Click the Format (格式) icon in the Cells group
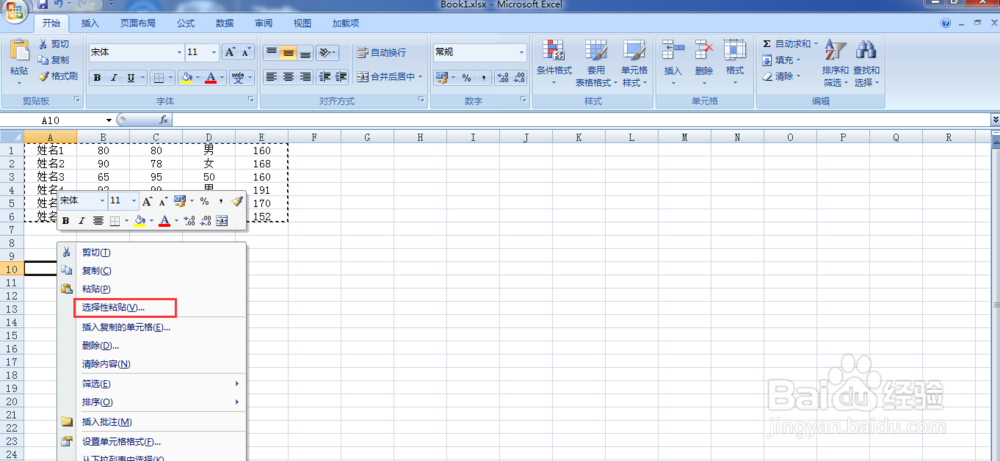 point(735,50)
